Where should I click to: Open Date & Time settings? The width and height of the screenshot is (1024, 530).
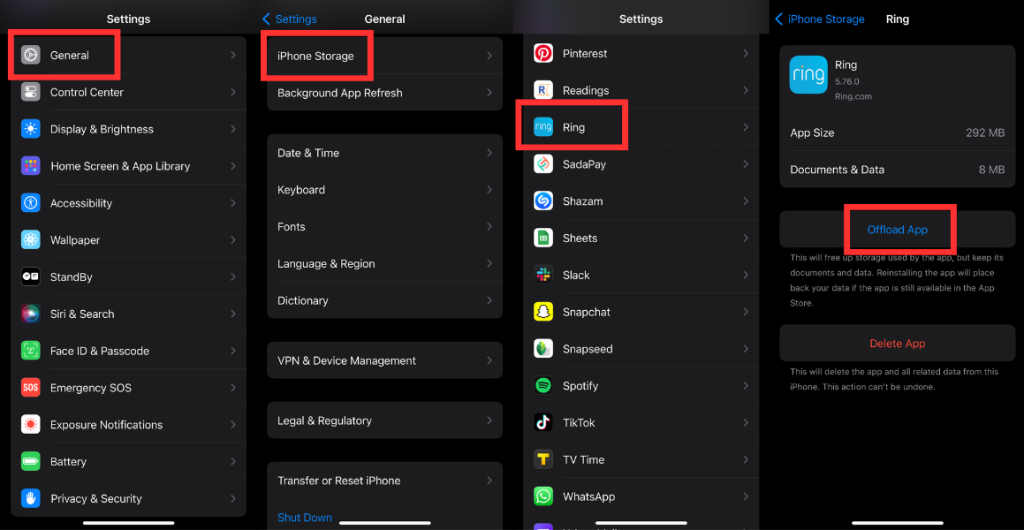point(385,153)
